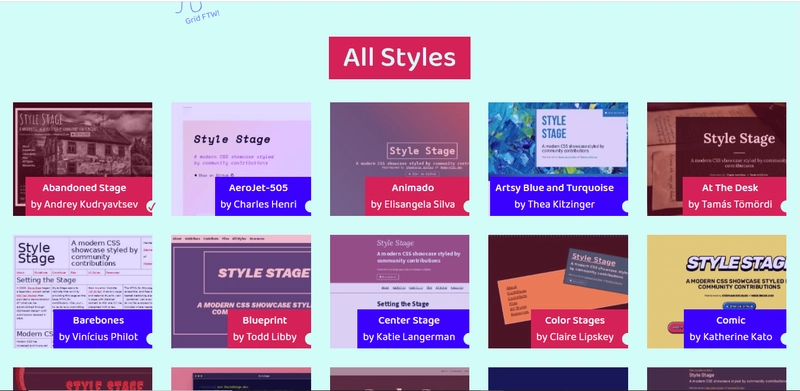Screen dimensions: 800x391
Task: Open Center Stage by Katie Langerman
Action: [409, 329]
